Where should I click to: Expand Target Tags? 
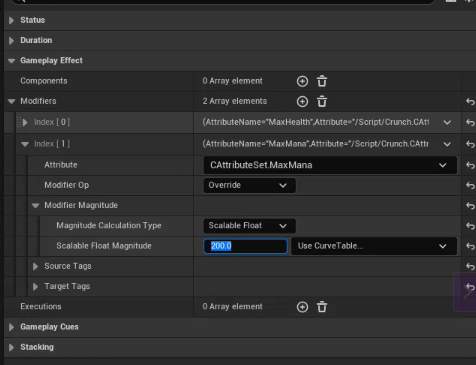click(35, 287)
